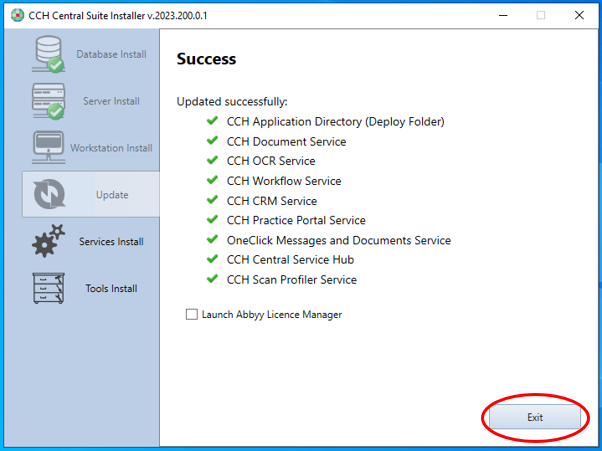This screenshot has height=451, width=602.
Task: Click the 'Success' heading
Action: pos(206,59)
